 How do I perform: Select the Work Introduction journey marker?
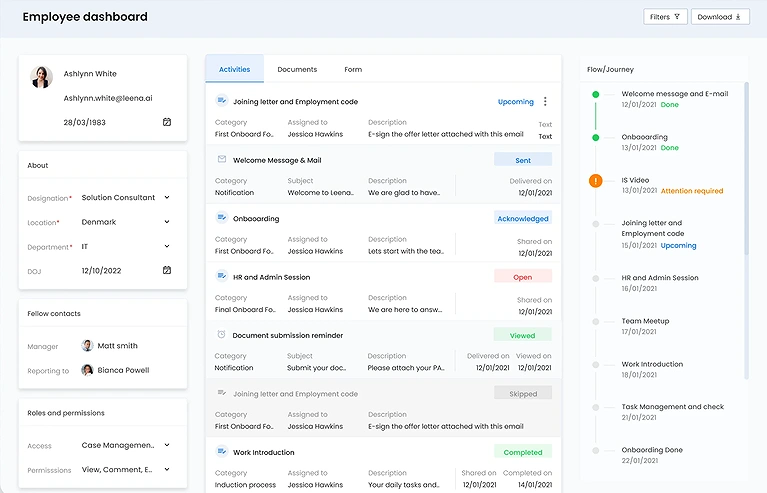coord(595,364)
